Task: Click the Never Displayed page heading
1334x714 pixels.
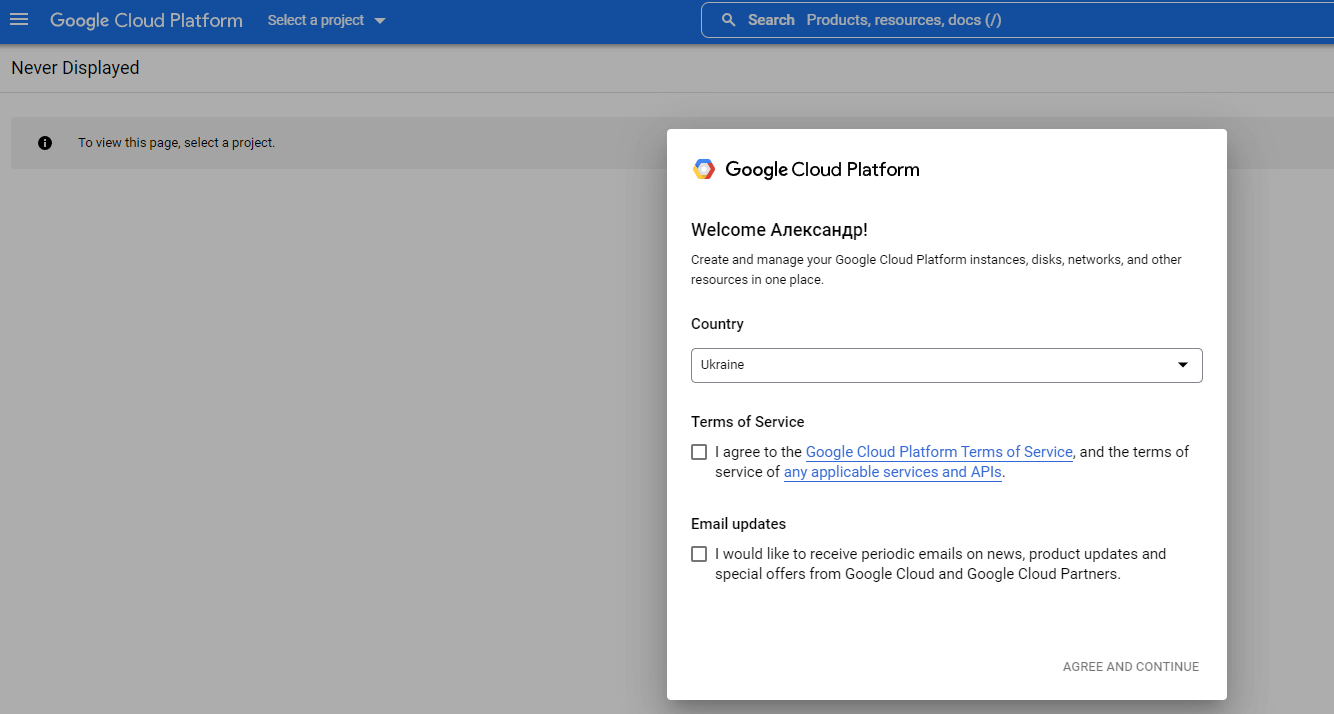Action: [x=75, y=68]
